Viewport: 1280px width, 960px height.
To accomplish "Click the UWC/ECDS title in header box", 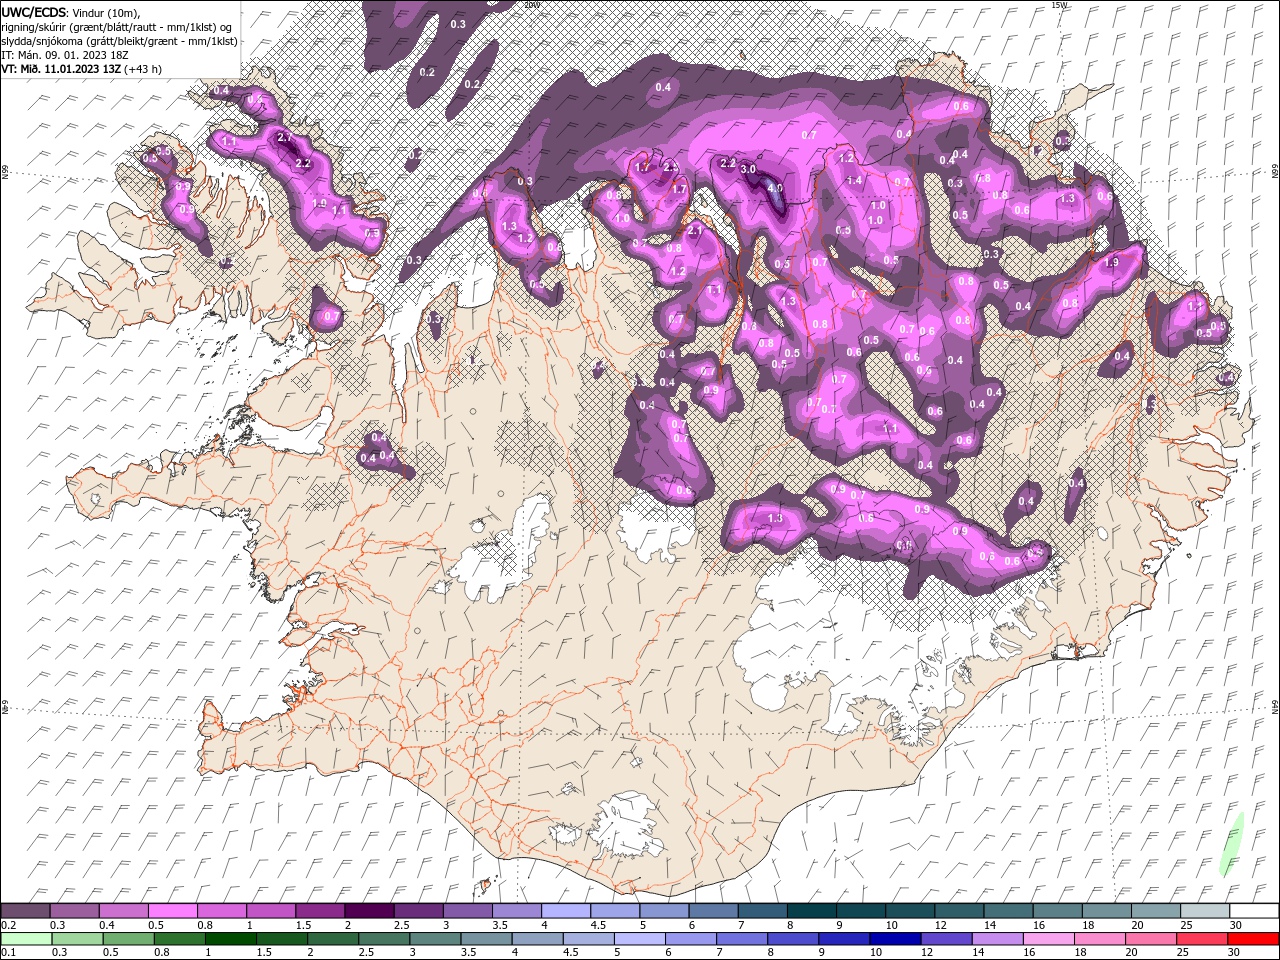I will pyautogui.click(x=34, y=12).
